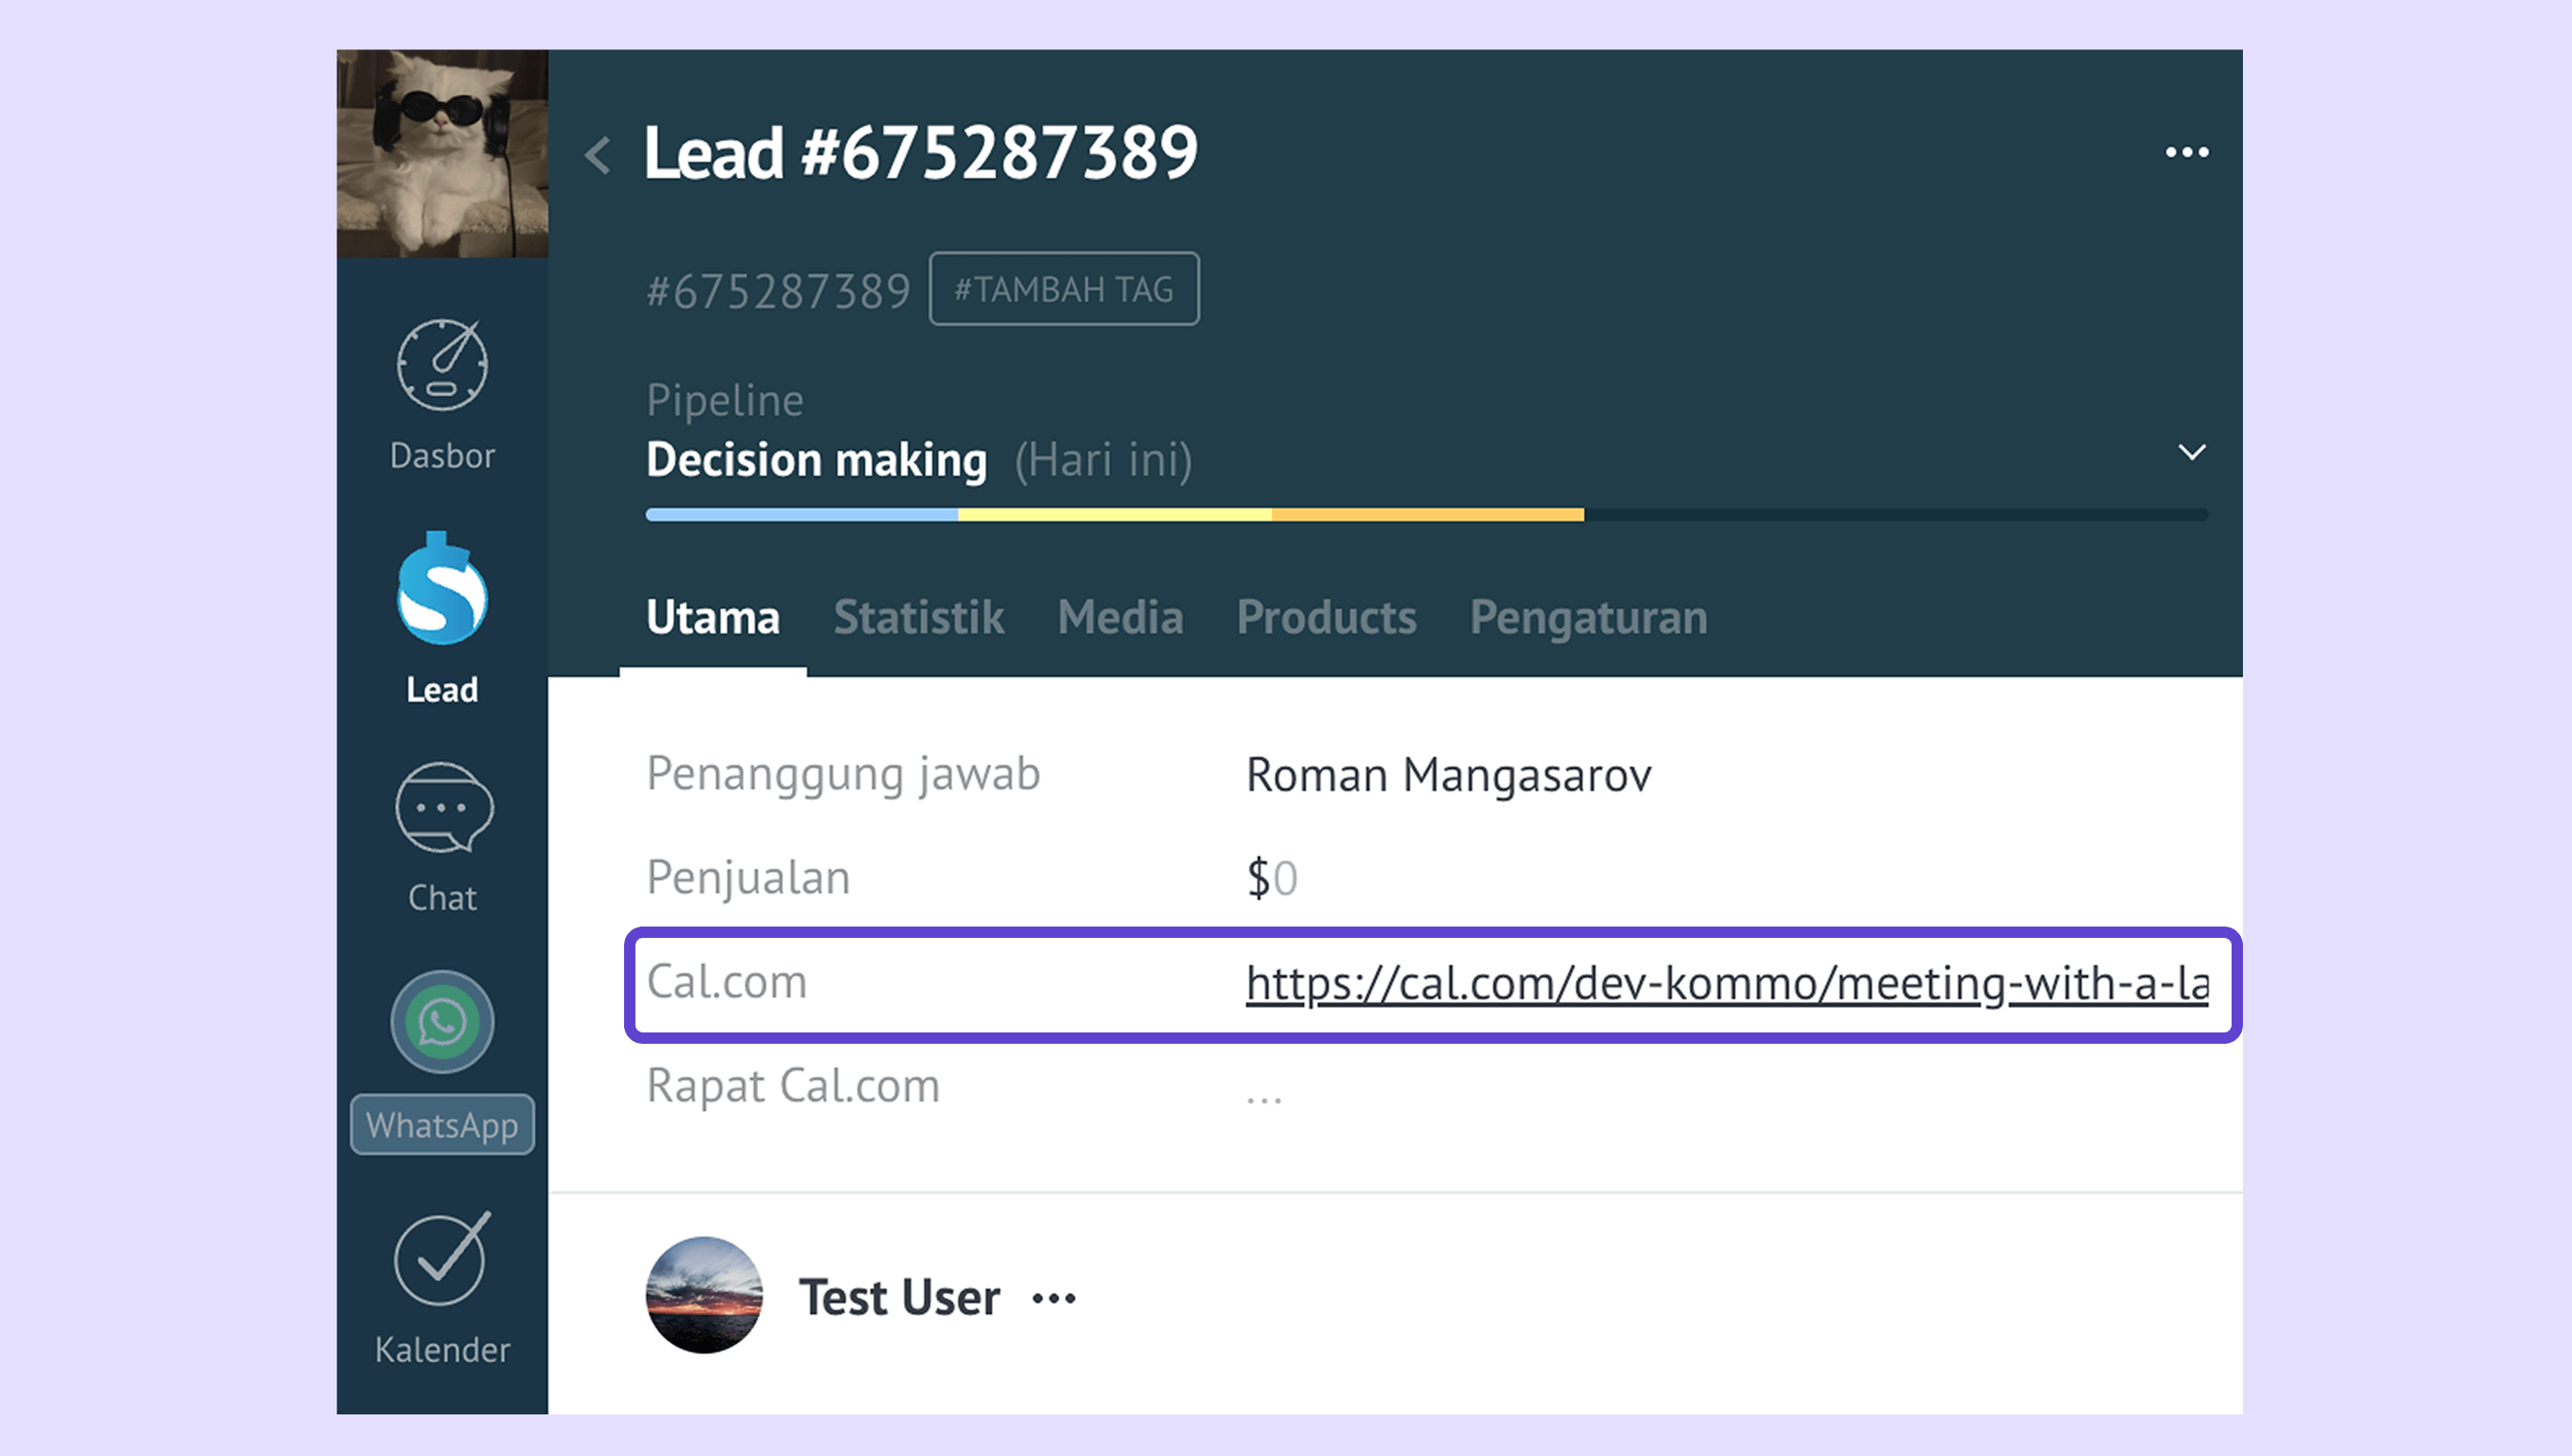Screen dimensions: 2572x1456
Task: Edit the Penjualan sale amount field
Action: click(1272, 878)
